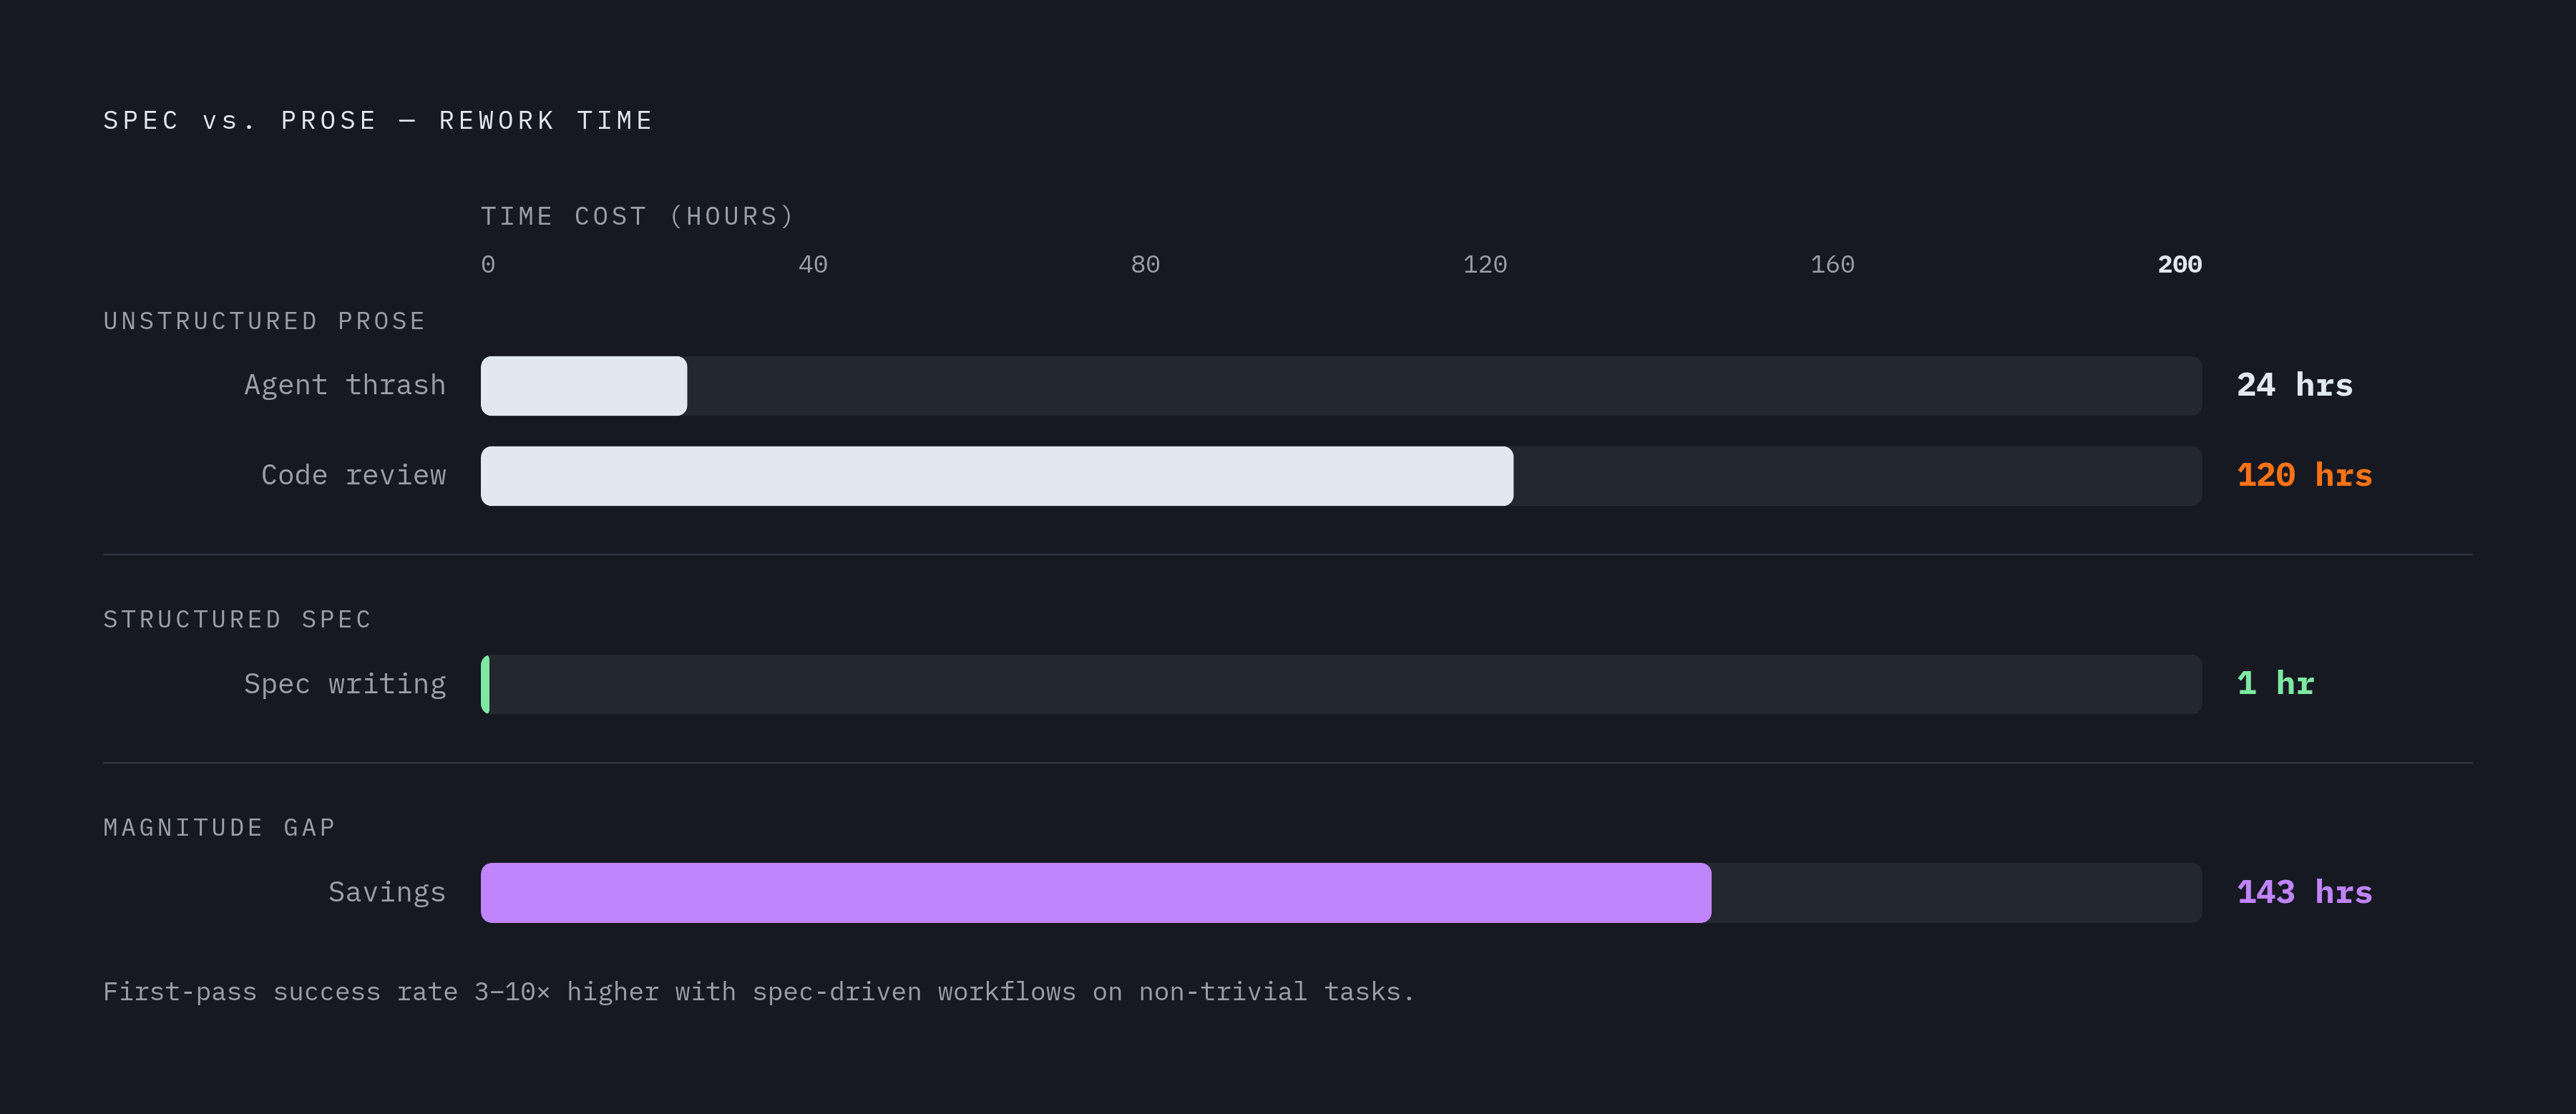2576x1114 pixels.
Task: Click the 'Code review' row label
Action: pyautogui.click(x=354, y=475)
